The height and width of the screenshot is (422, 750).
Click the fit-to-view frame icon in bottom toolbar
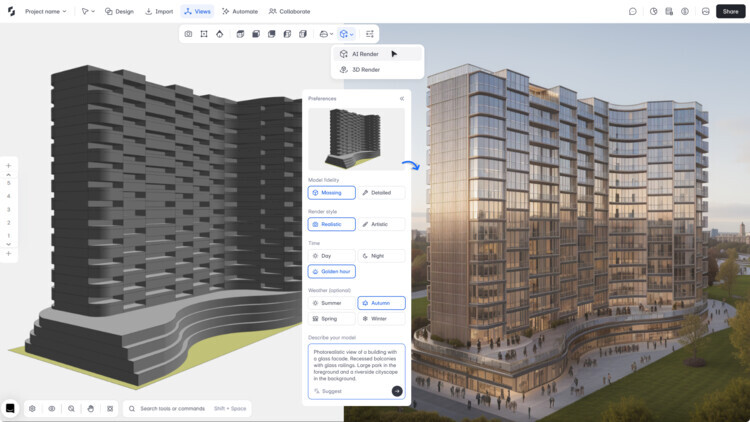click(x=110, y=409)
